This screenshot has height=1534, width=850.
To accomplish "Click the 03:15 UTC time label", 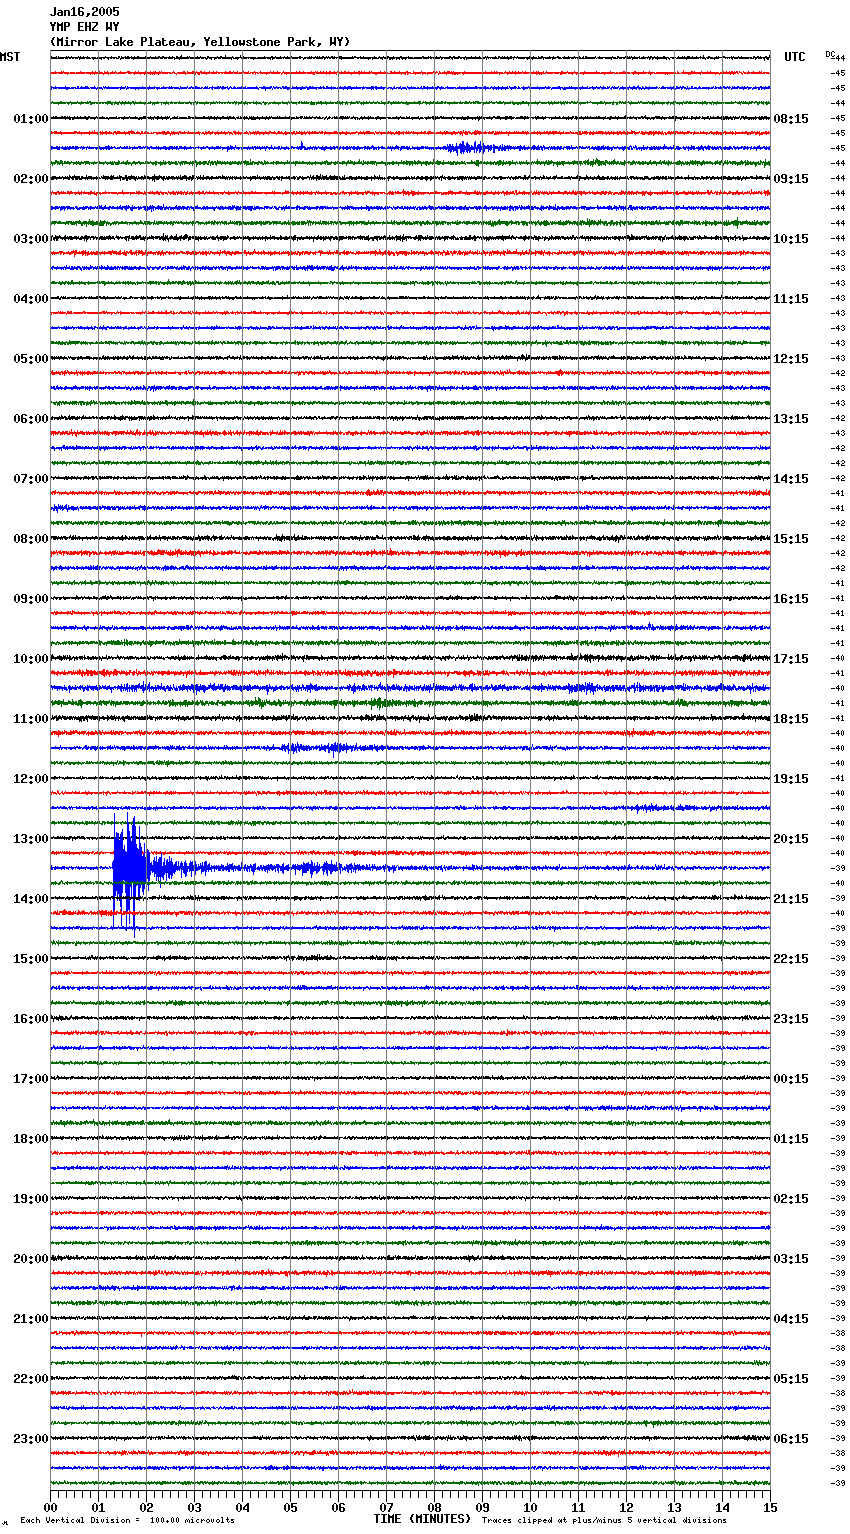I will pyautogui.click(x=791, y=1259).
